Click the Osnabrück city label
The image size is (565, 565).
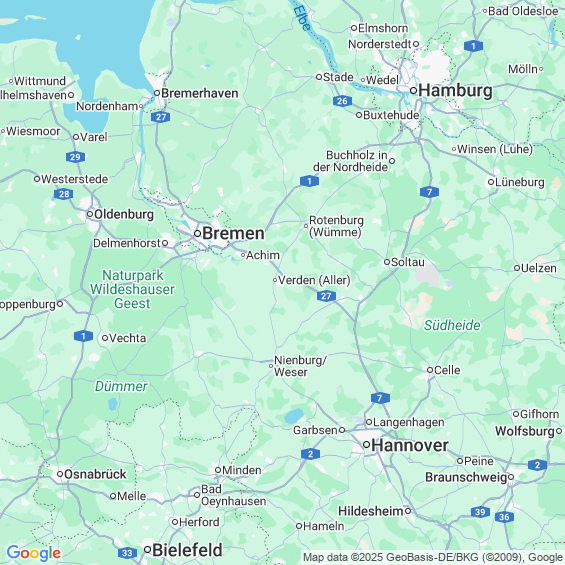point(95,474)
